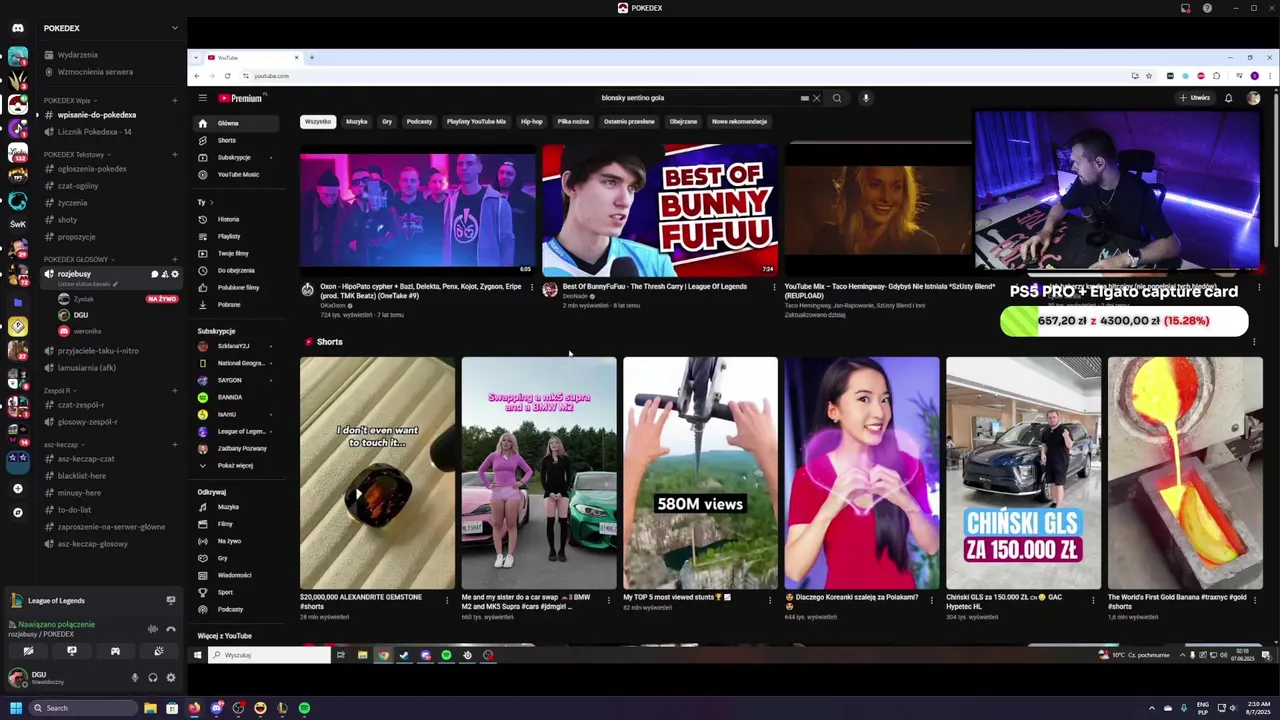Viewport: 1280px width, 720px height.
Task: Select the Wszystko filter chip
Action: 318,121
